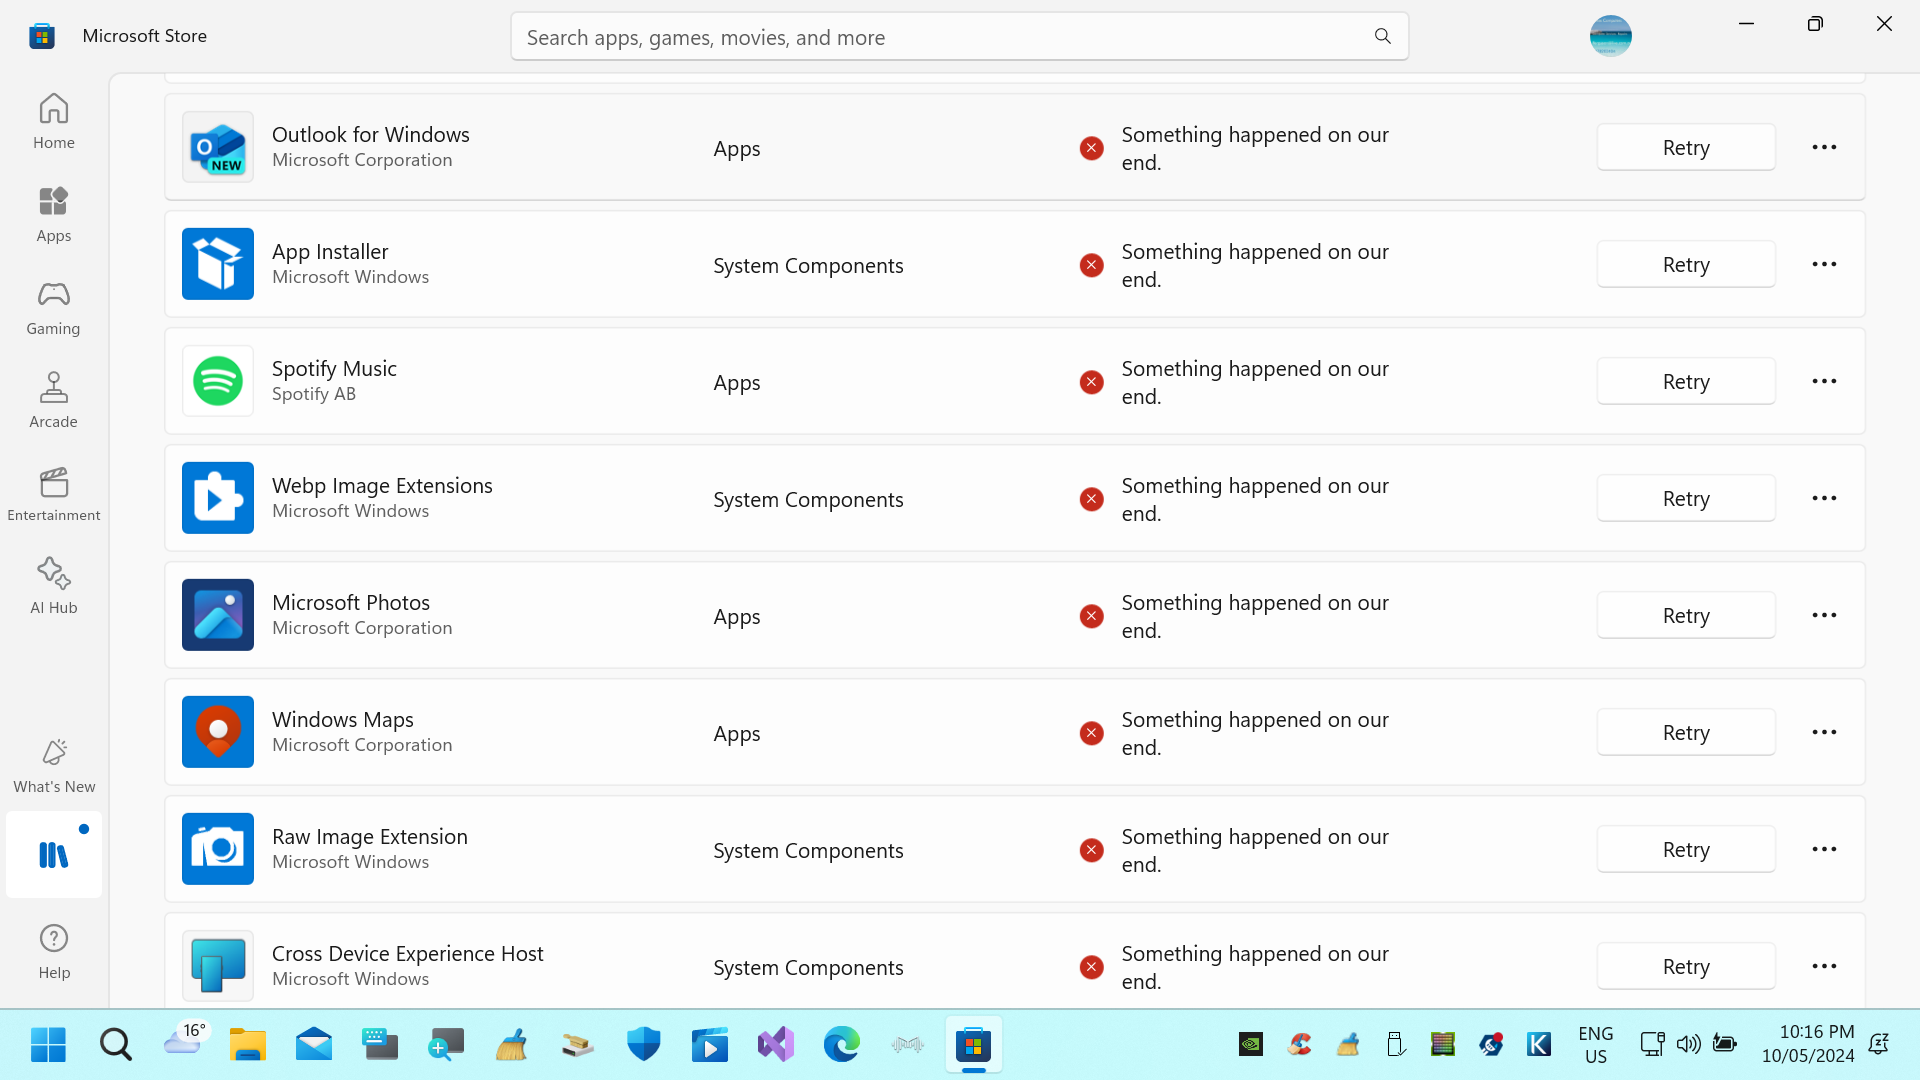This screenshot has width=1920, height=1080.
Task: Open more options for Cross Device Experience Host
Action: (x=1824, y=966)
